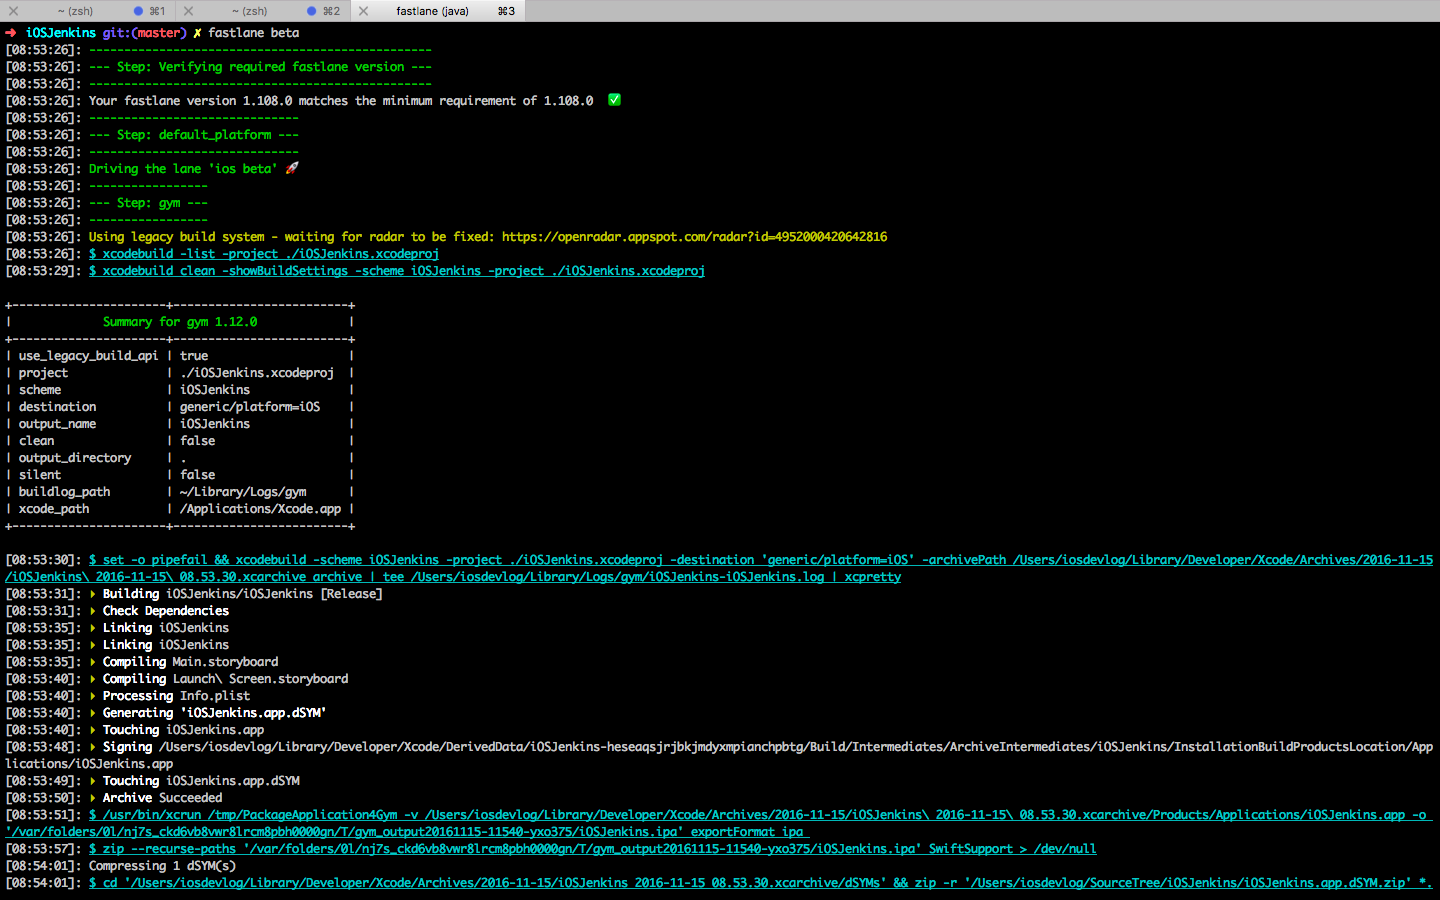The width and height of the screenshot is (1440, 900).
Task: Click the 'output_directory' table row
Action: [x=180, y=458]
